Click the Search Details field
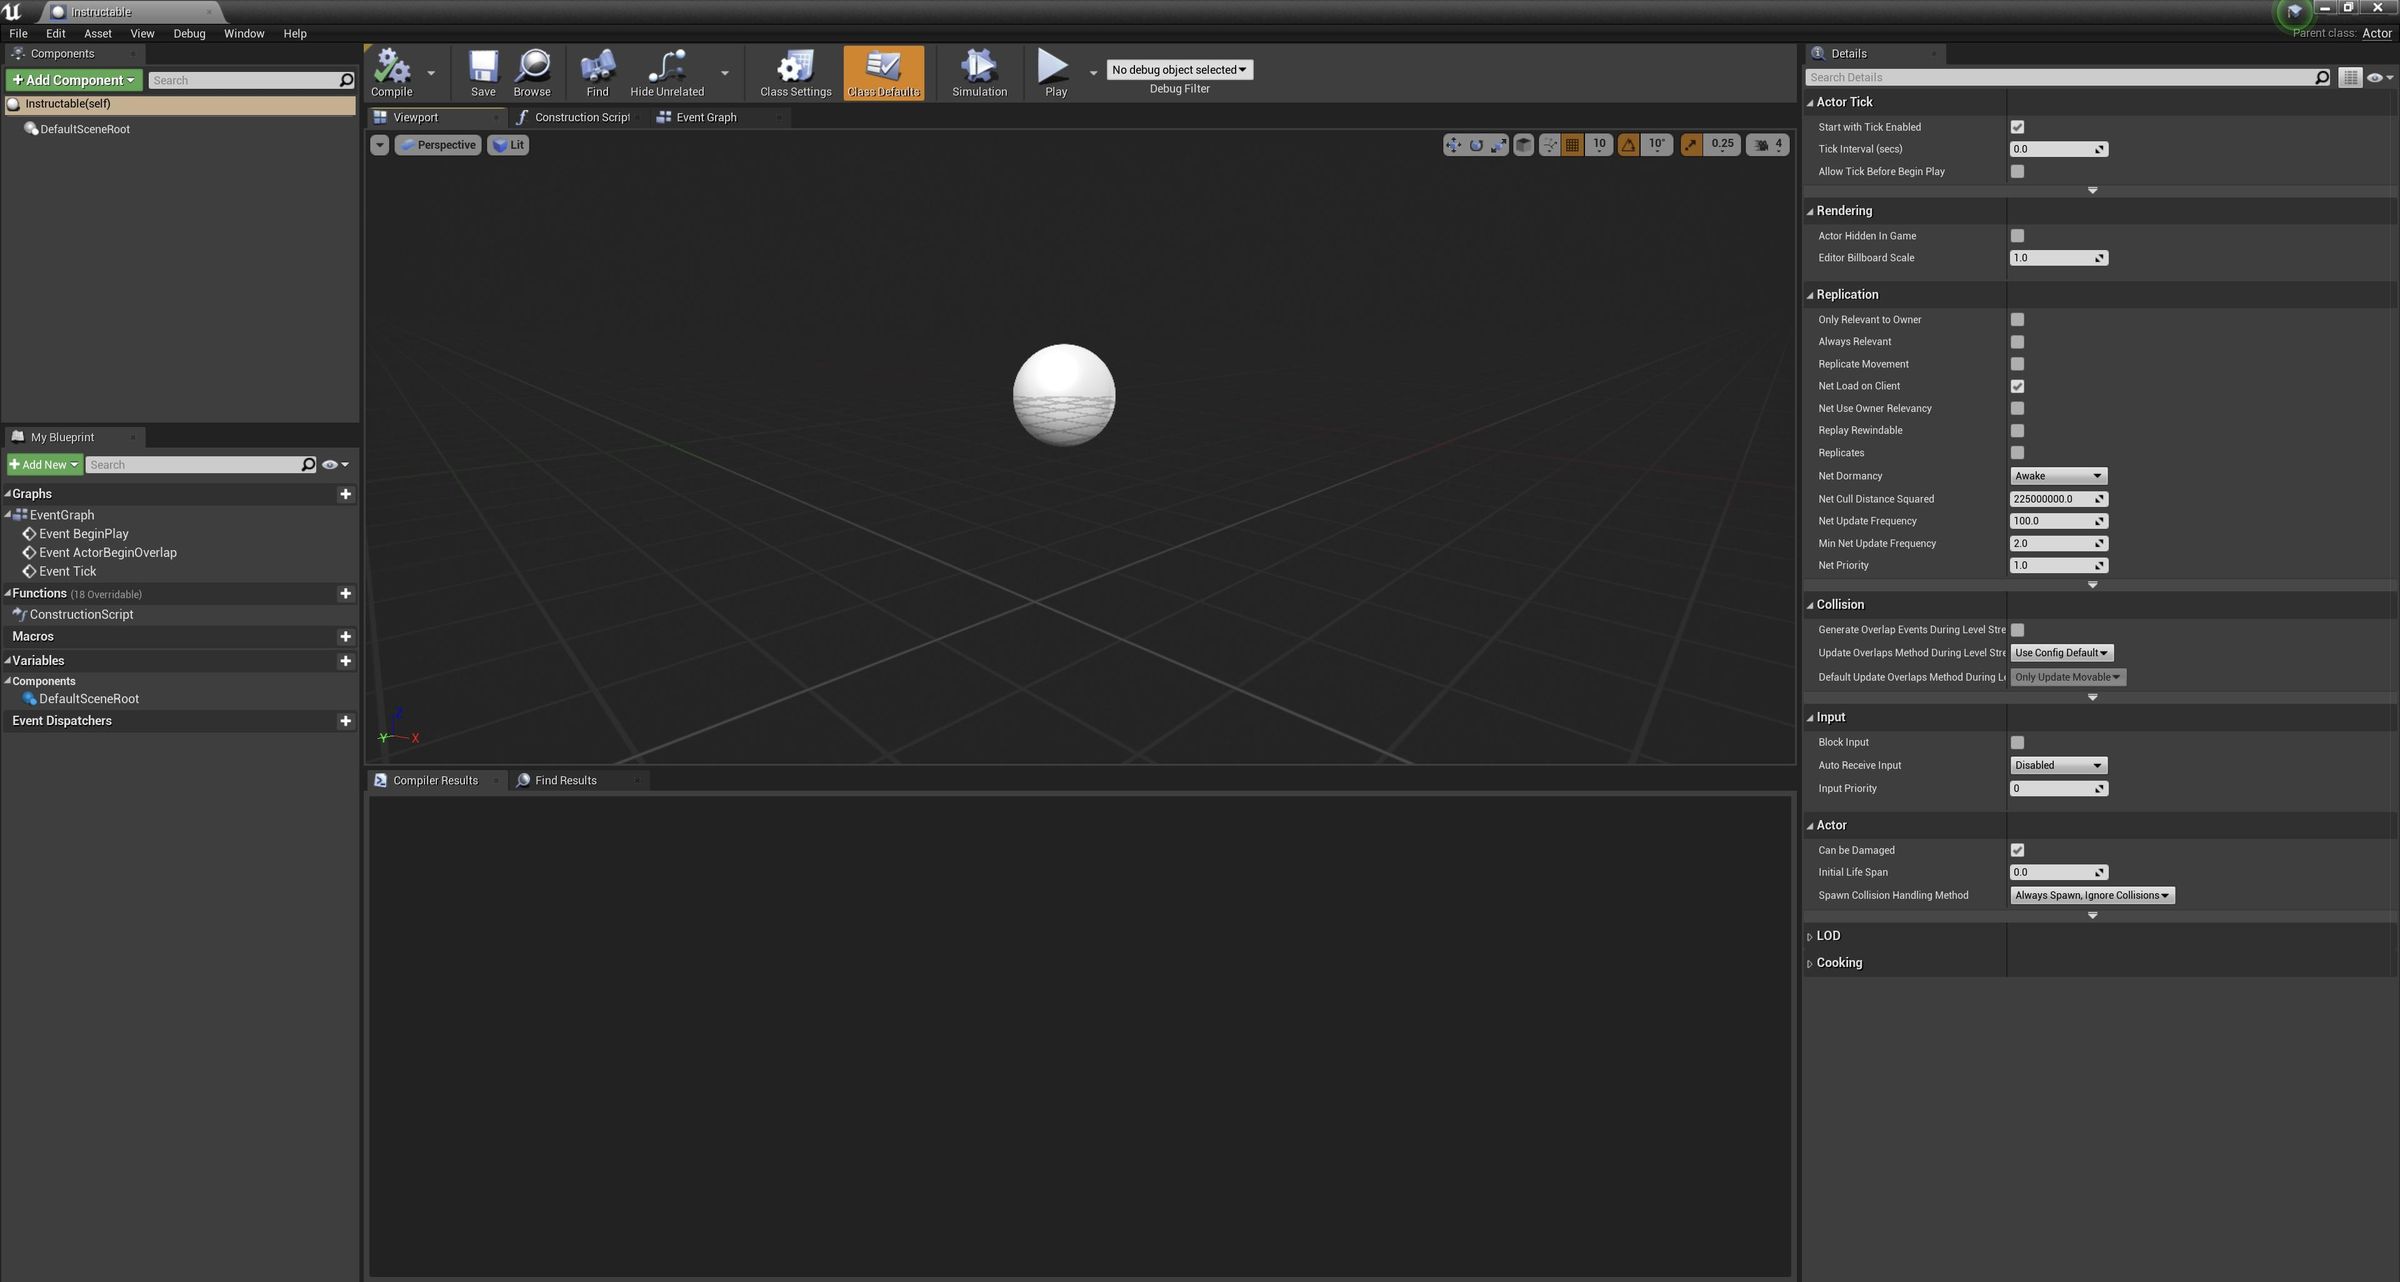Image resolution: width=2400 pixels, height=1282 pixels. pos(2069,77)
